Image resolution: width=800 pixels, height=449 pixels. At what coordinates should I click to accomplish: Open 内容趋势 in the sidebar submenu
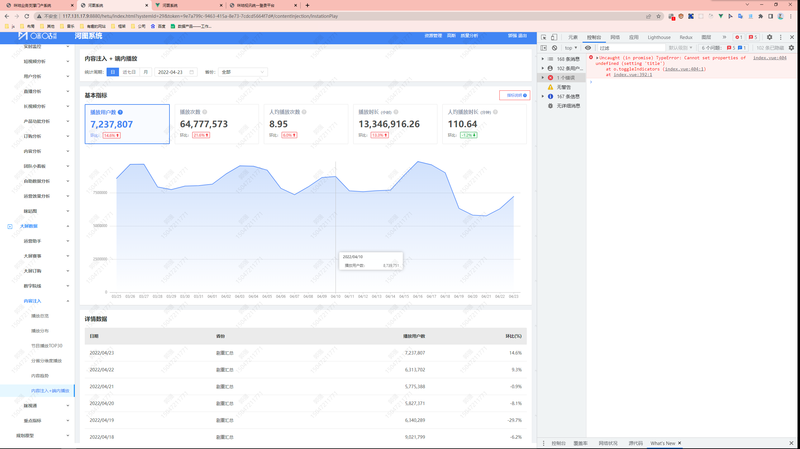40,376
